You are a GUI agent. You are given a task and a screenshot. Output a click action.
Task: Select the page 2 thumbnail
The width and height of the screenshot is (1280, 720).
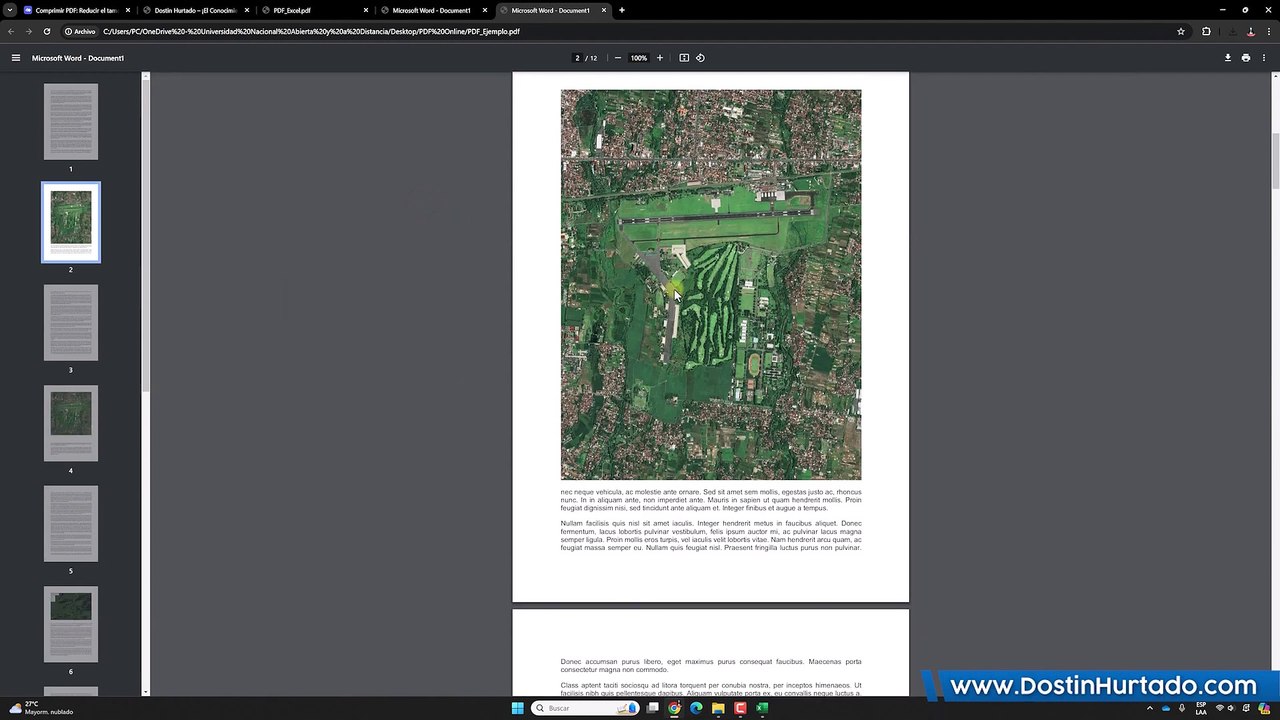[71, 222]
